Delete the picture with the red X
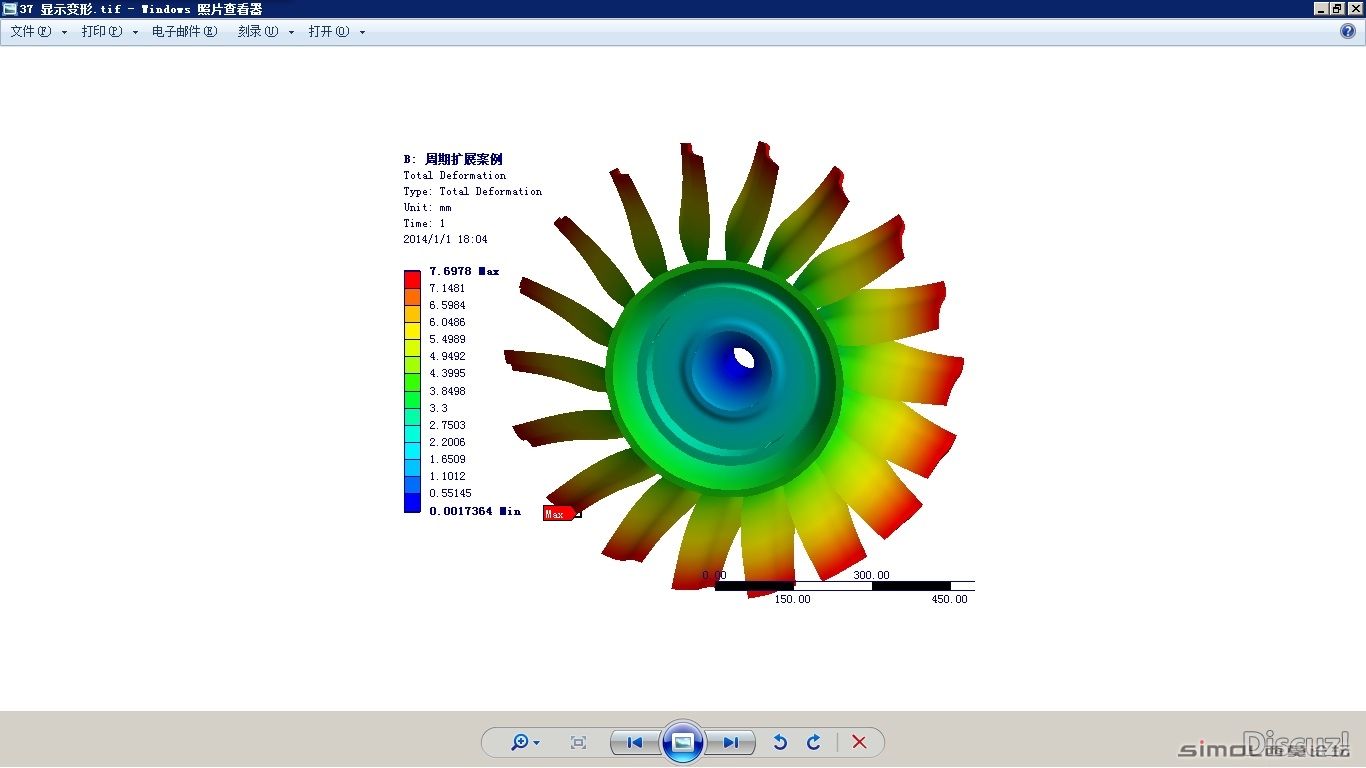This screenshot has height=768, width=1366. point(859,742)
